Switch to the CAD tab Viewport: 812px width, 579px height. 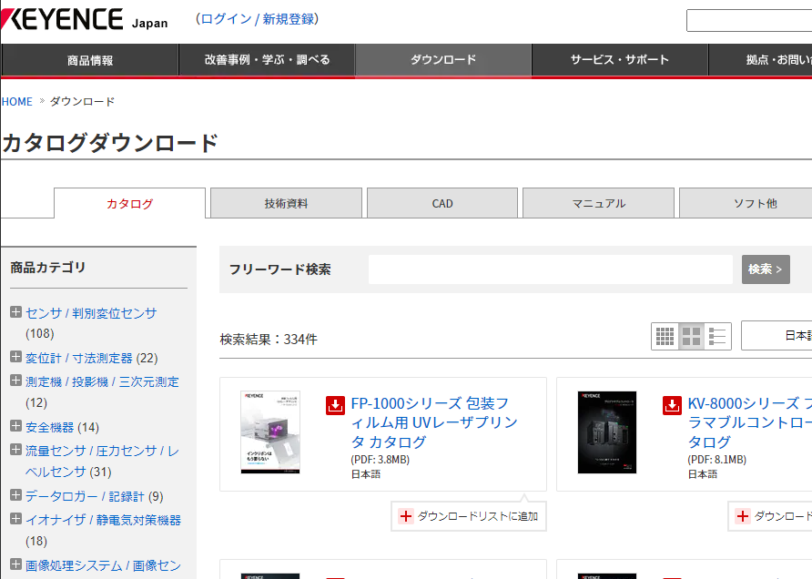442,203
